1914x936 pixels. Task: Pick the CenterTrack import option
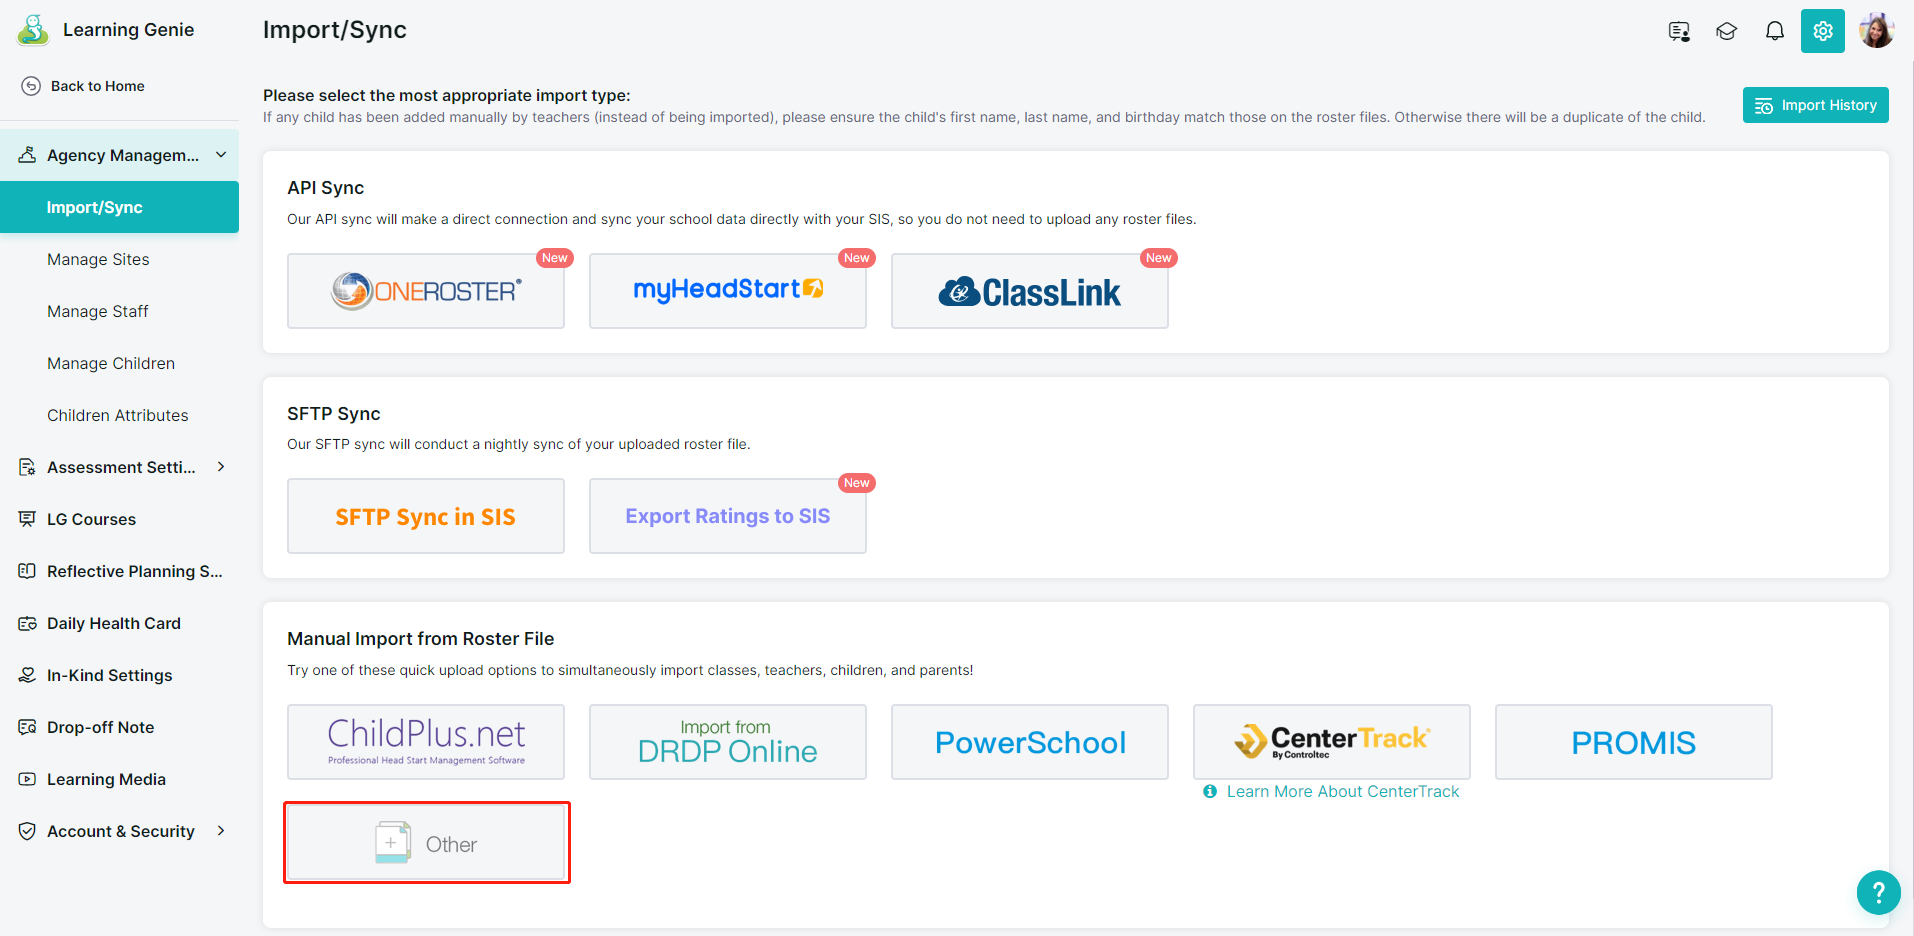pyautogui.click(x=1332, y=742)
